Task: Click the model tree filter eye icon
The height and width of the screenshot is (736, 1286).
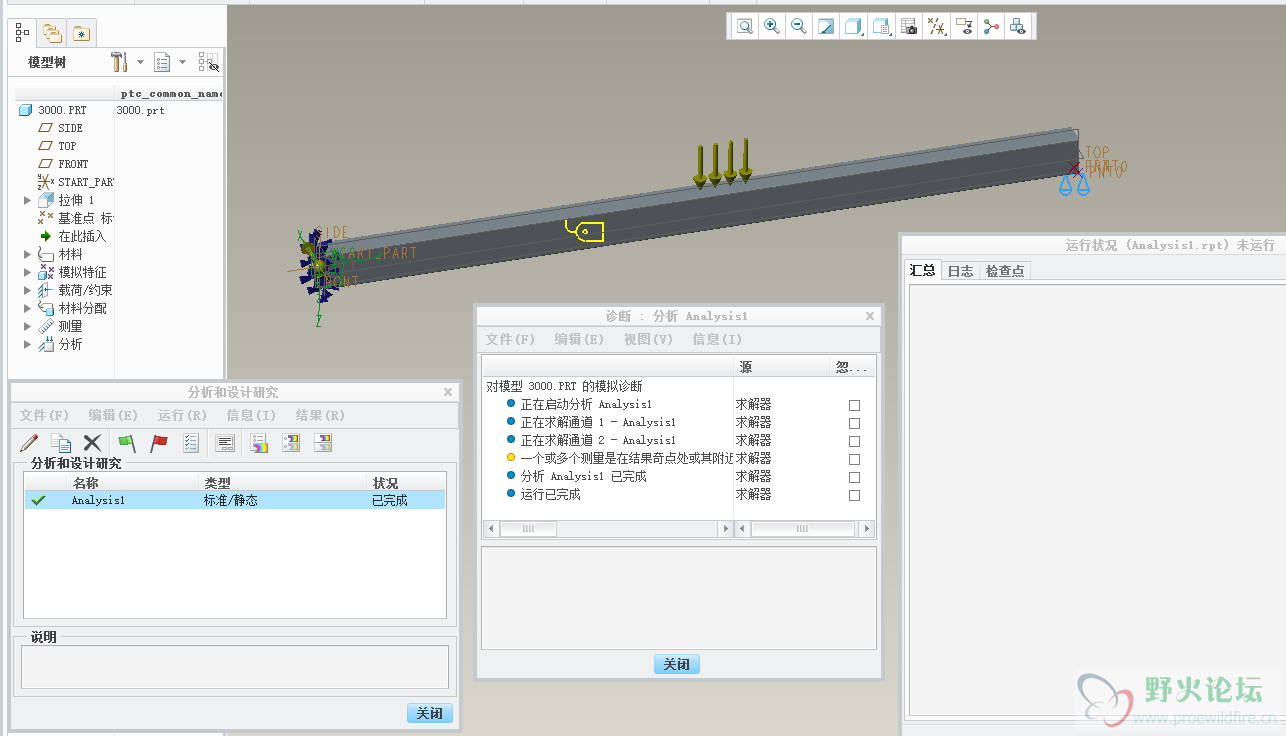Action: point(208,62)
